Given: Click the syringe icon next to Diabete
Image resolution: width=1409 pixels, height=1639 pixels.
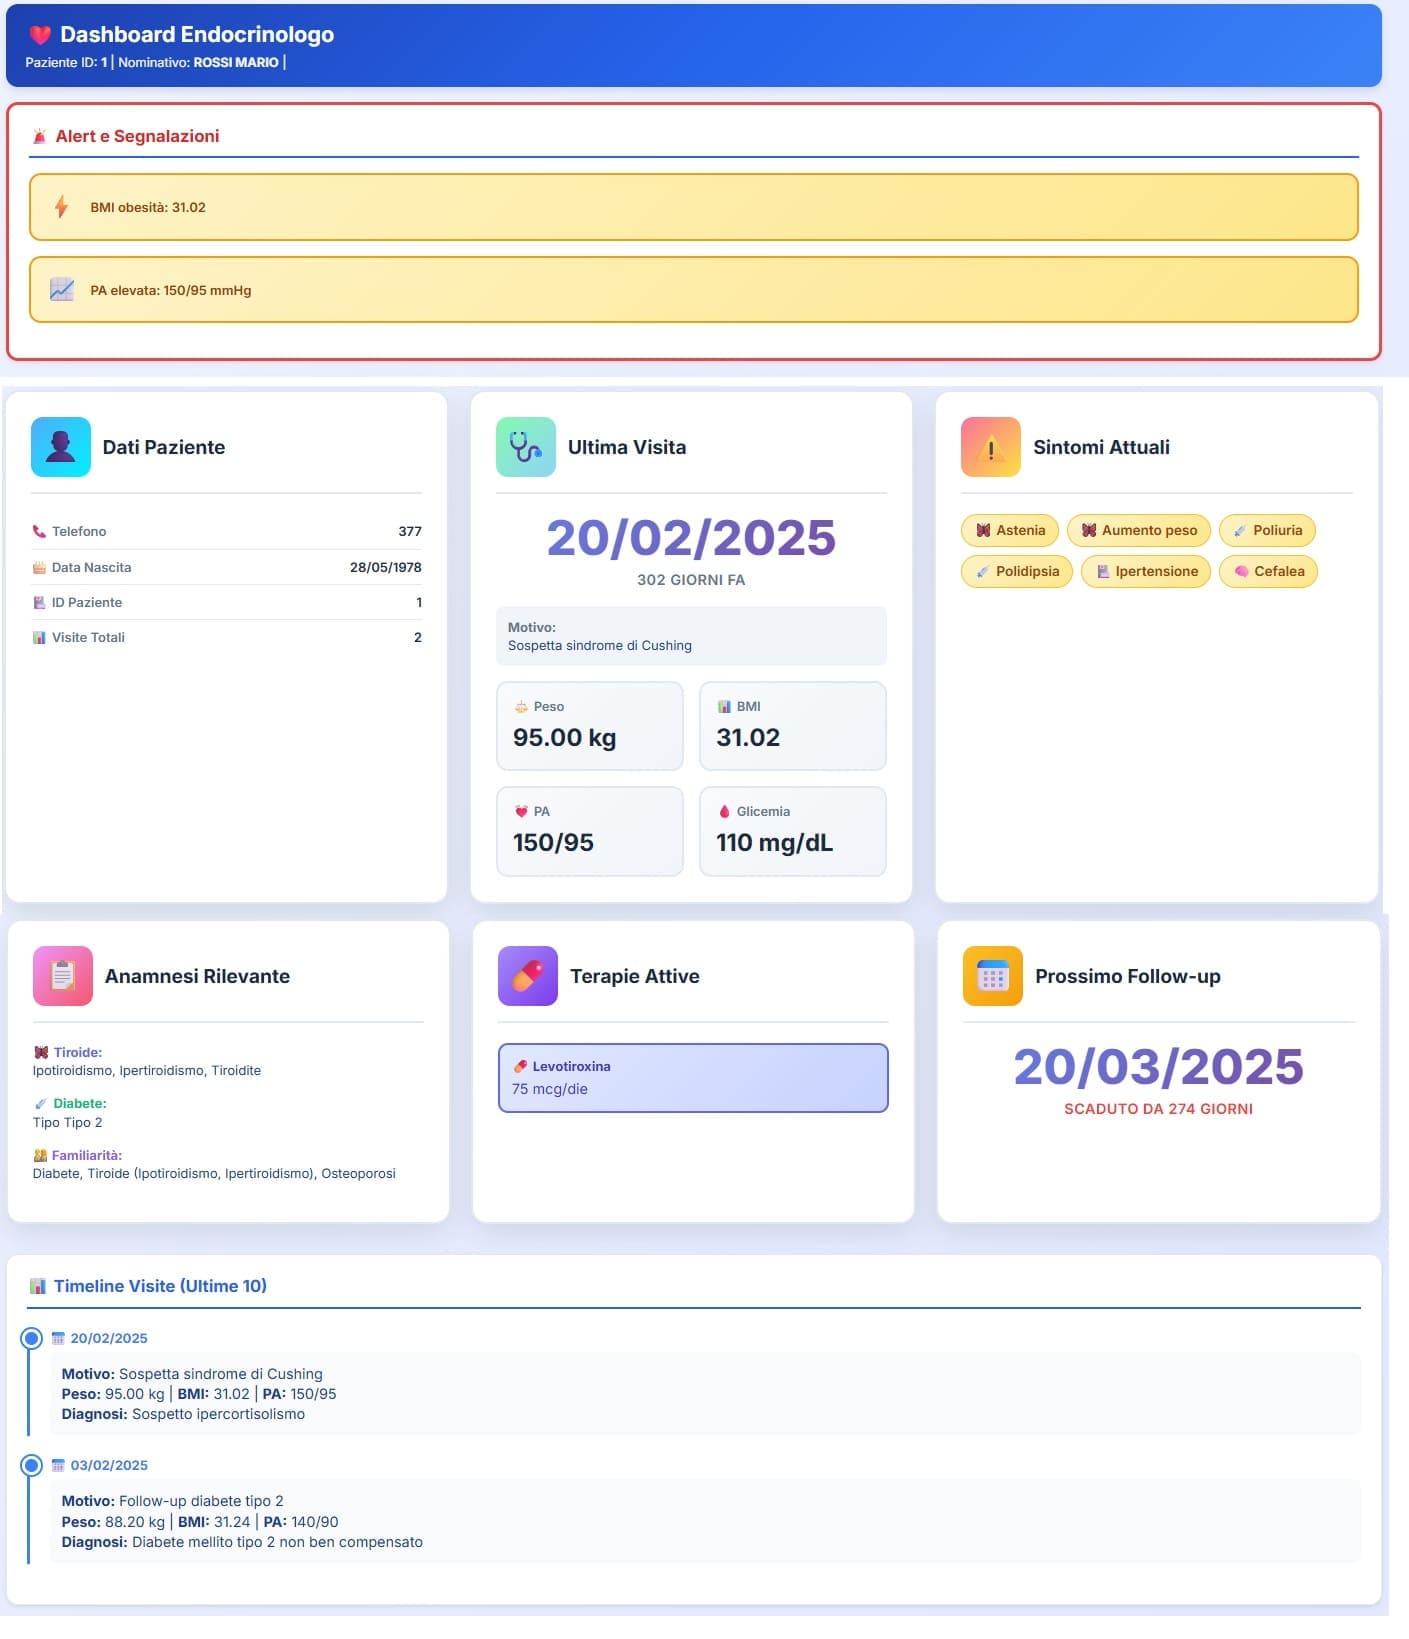Looking at the screenshot, I should [x=41, y=1104].
